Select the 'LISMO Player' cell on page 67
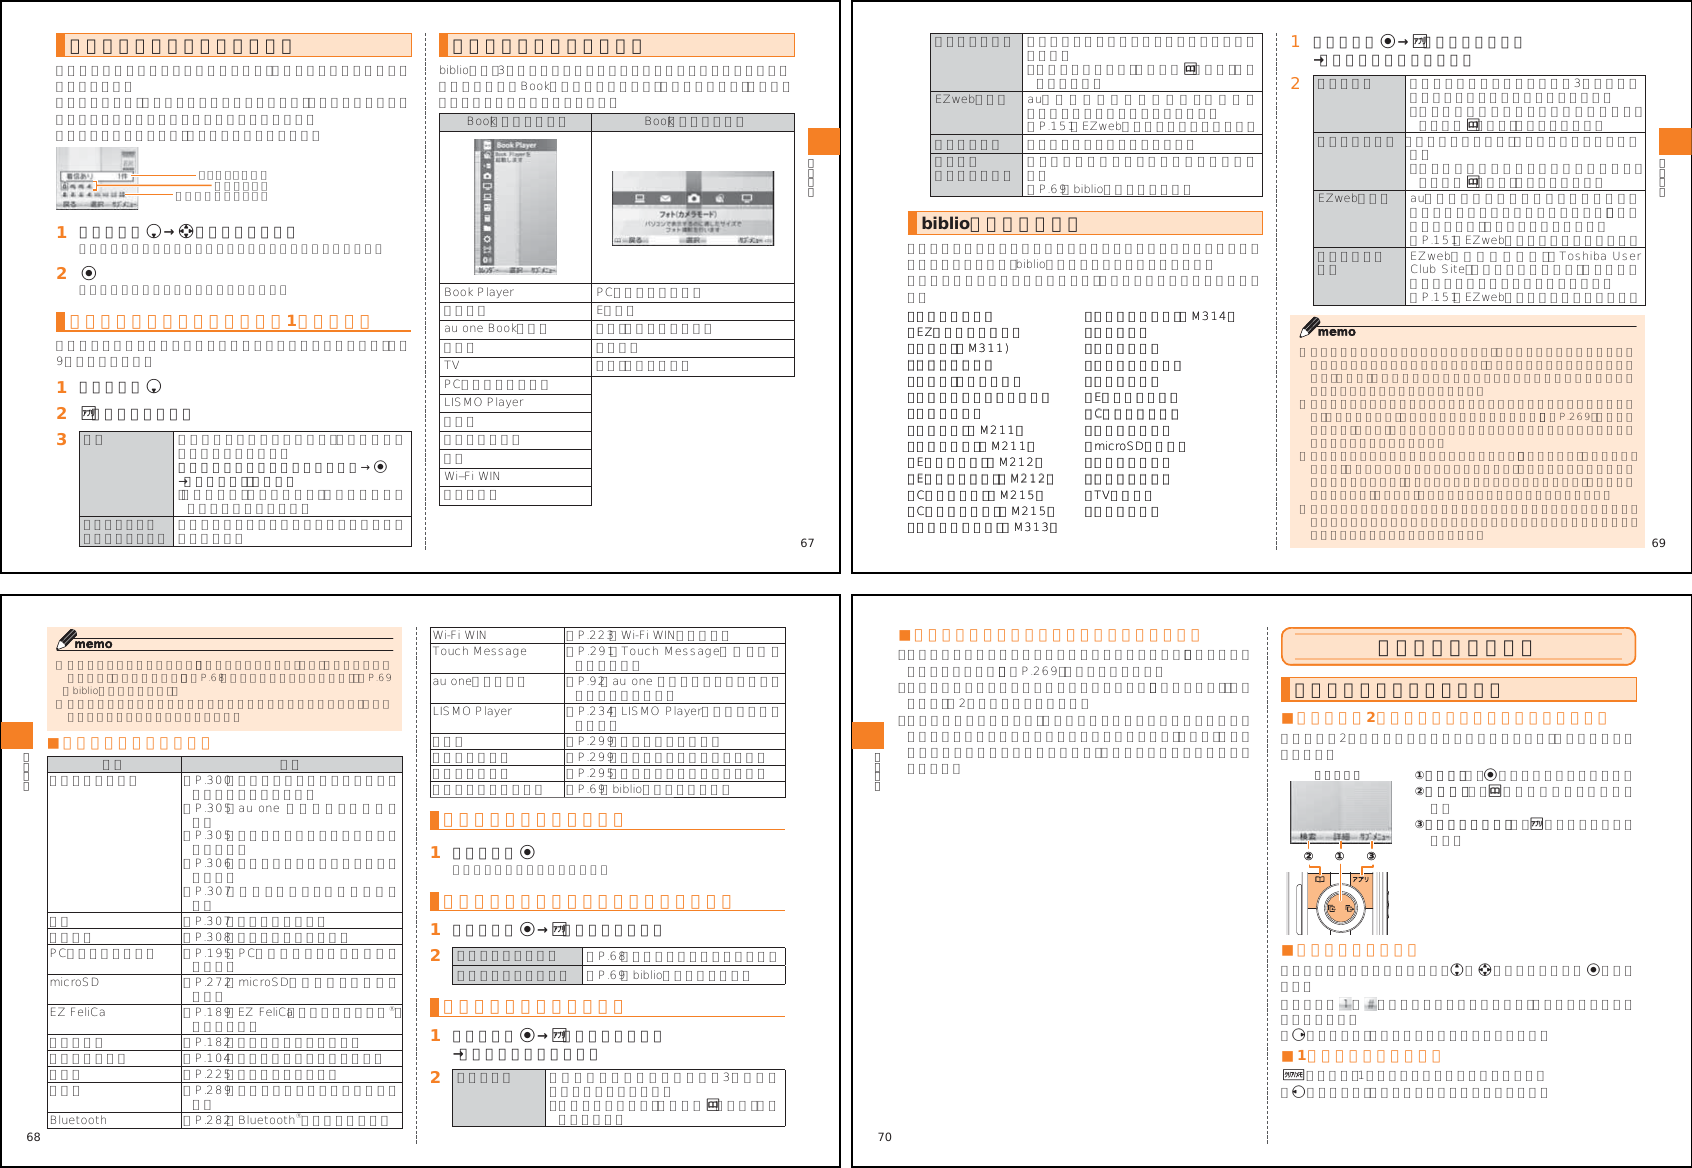1692x1168 pixels. tap(516, 403)
